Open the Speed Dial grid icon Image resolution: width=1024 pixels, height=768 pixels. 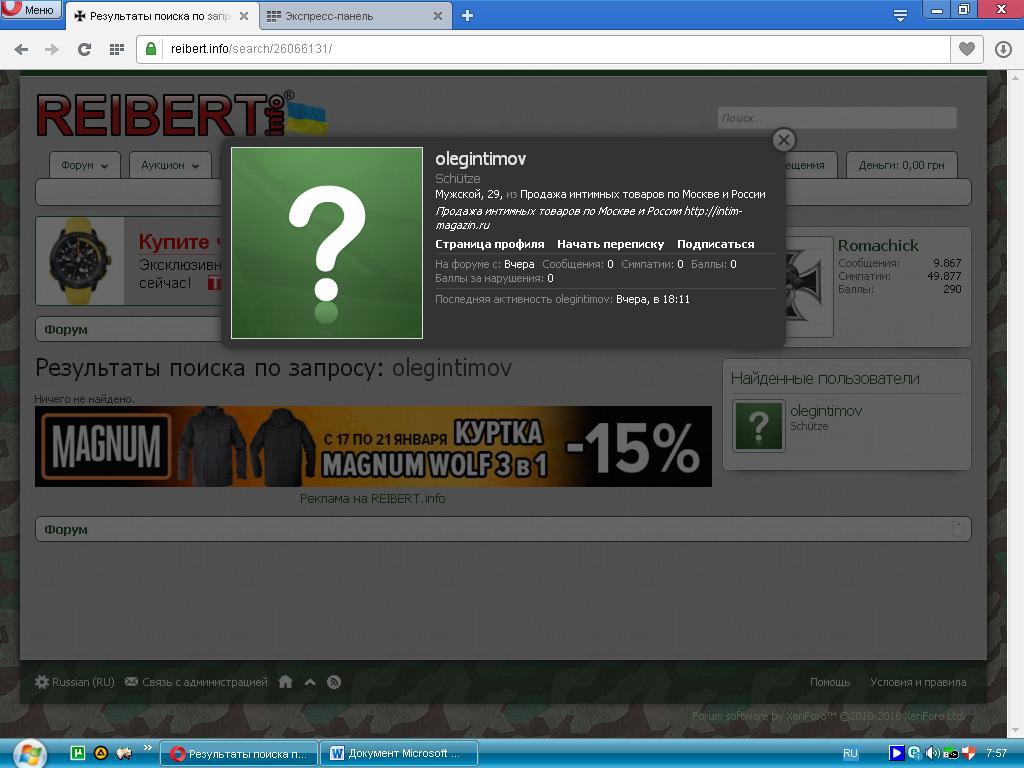pos(117,49)
